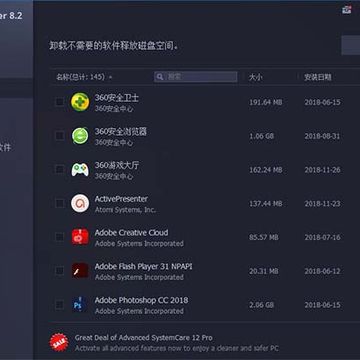Click the 'Activate all advanced features' text
The width and height of the screenshot is (360, 360).
pos(177,348)
